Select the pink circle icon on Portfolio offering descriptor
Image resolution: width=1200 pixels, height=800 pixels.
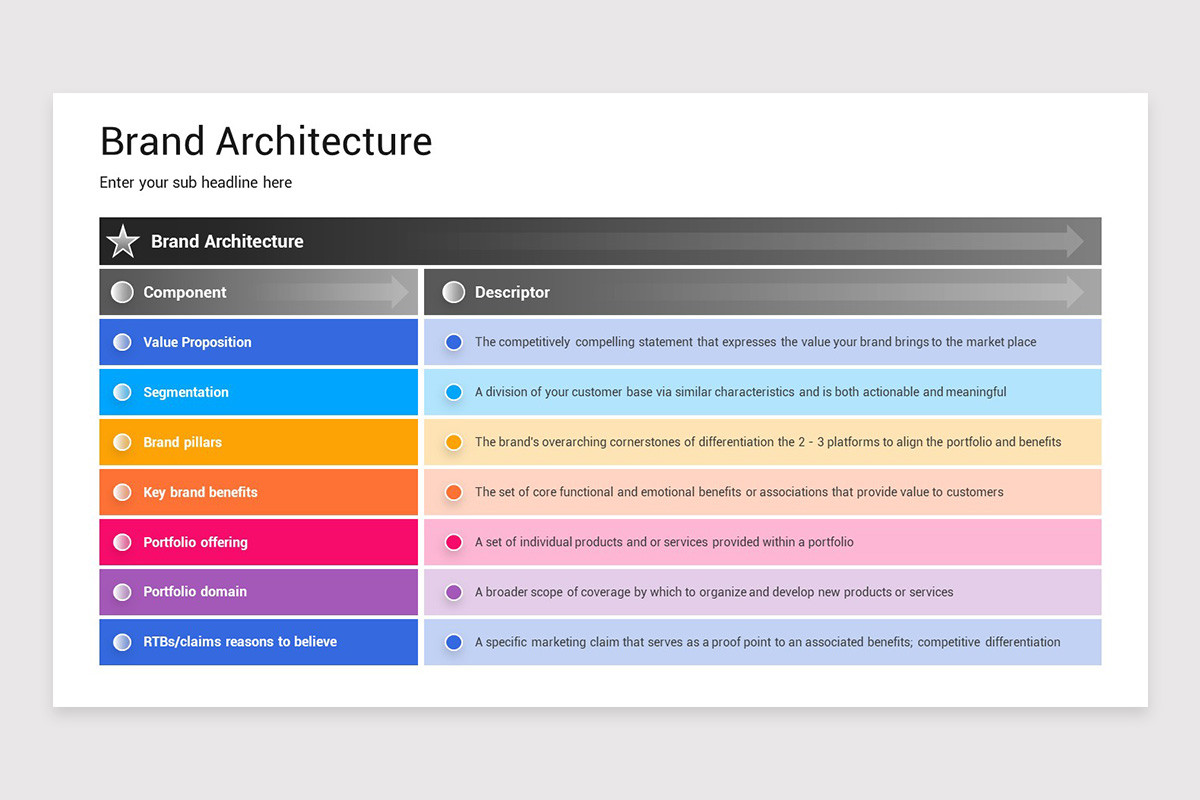(453, 542)
